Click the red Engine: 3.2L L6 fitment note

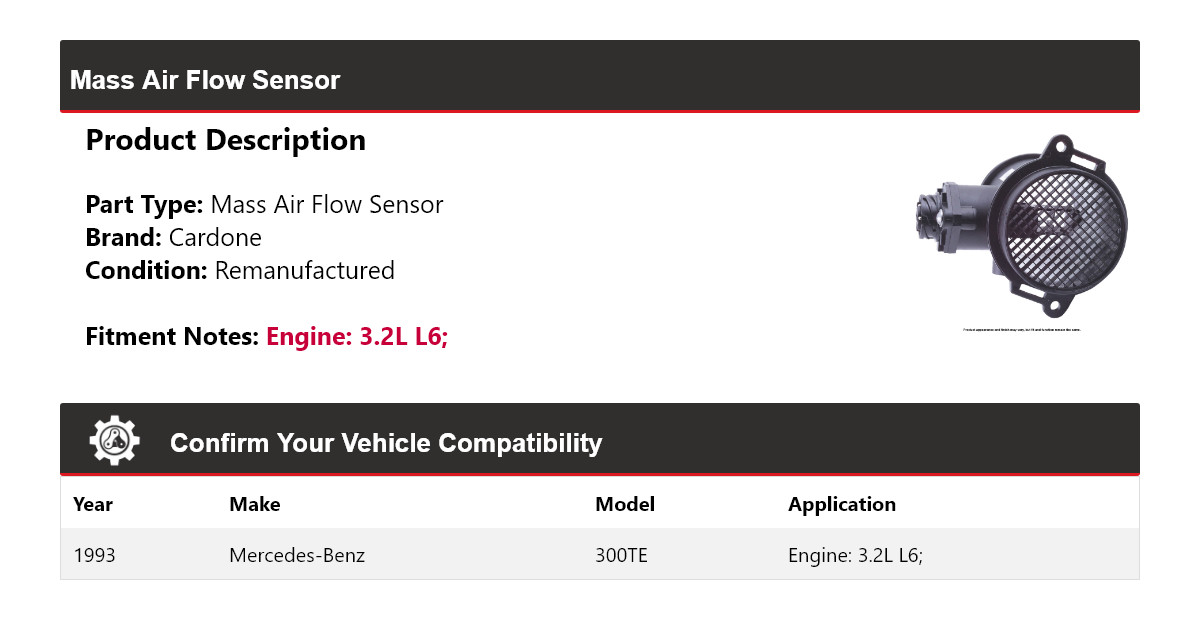(x=357, y=337)
